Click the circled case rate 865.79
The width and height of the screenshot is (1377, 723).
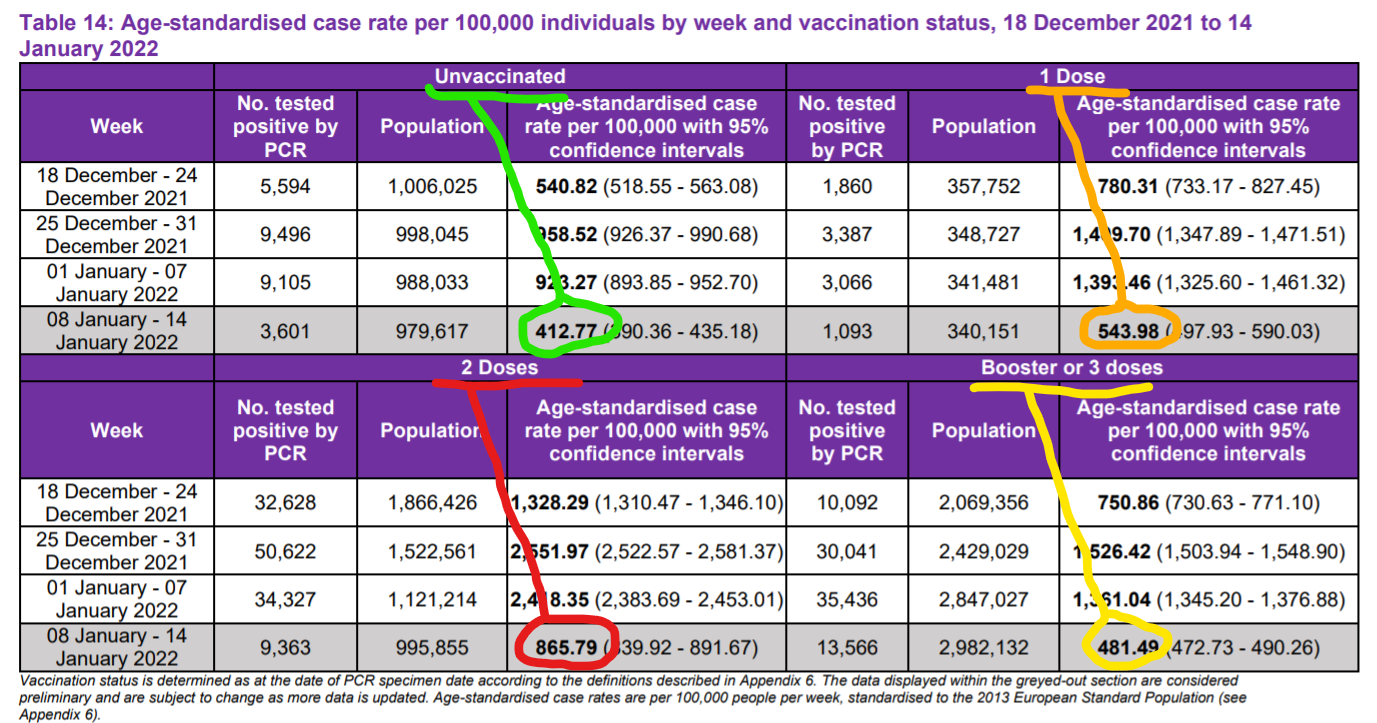click(x=566, y=647)
